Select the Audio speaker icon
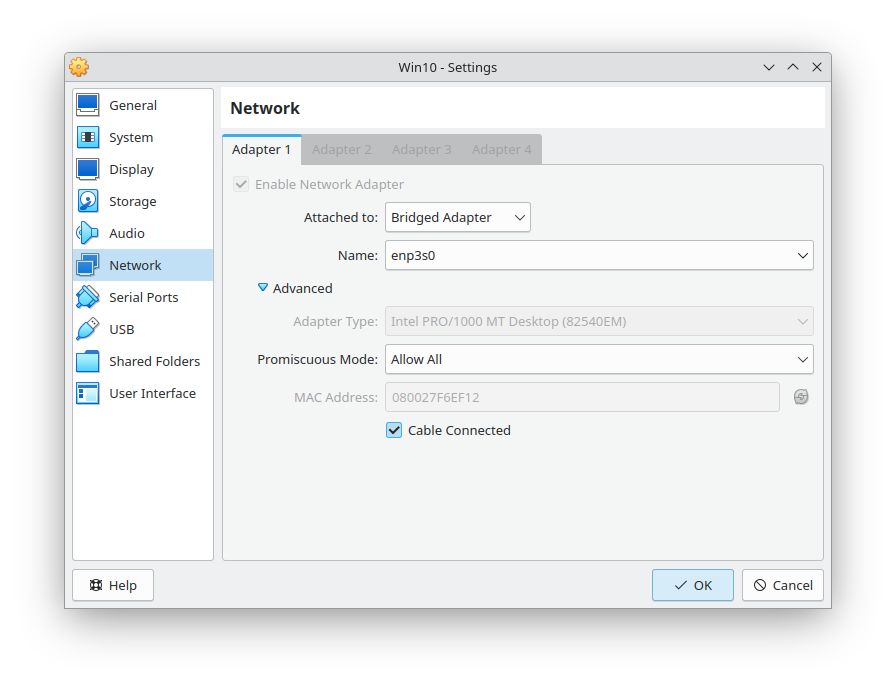Screen dimensions: 896x685 point(88,233)
